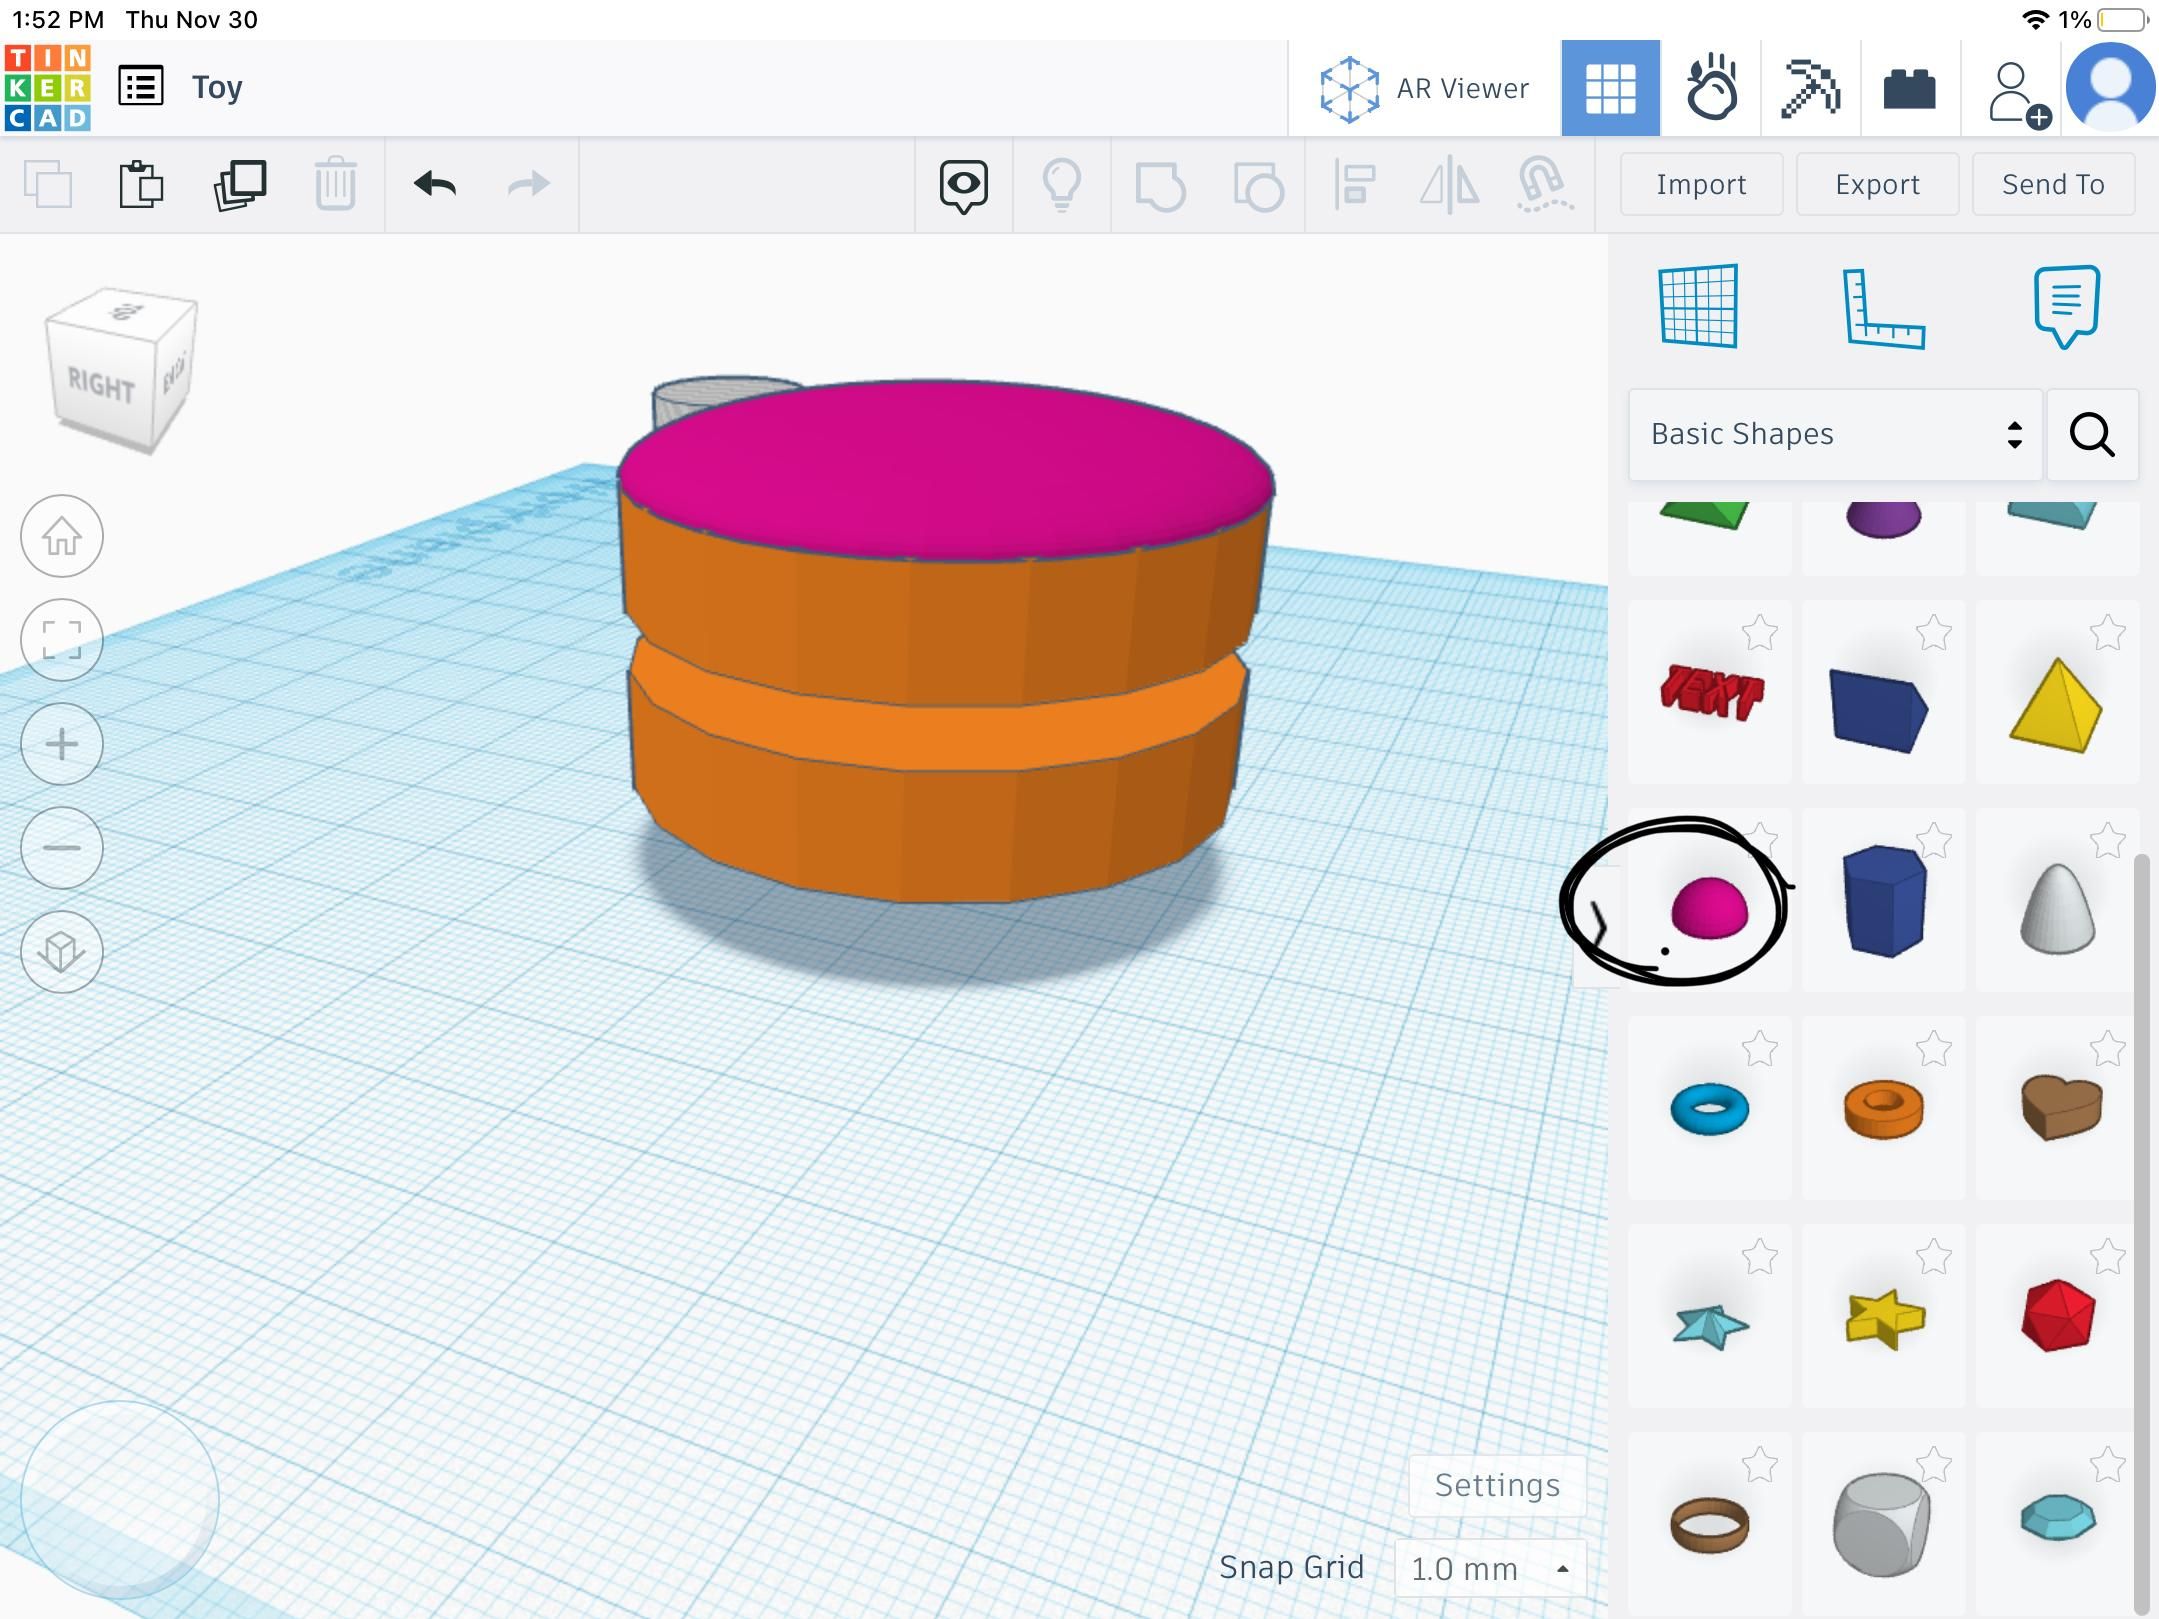The width and height of the screenshot is (2159, 1619).
Task: Select the blue Polygon prism shape
Action: tap(1884, 900)
